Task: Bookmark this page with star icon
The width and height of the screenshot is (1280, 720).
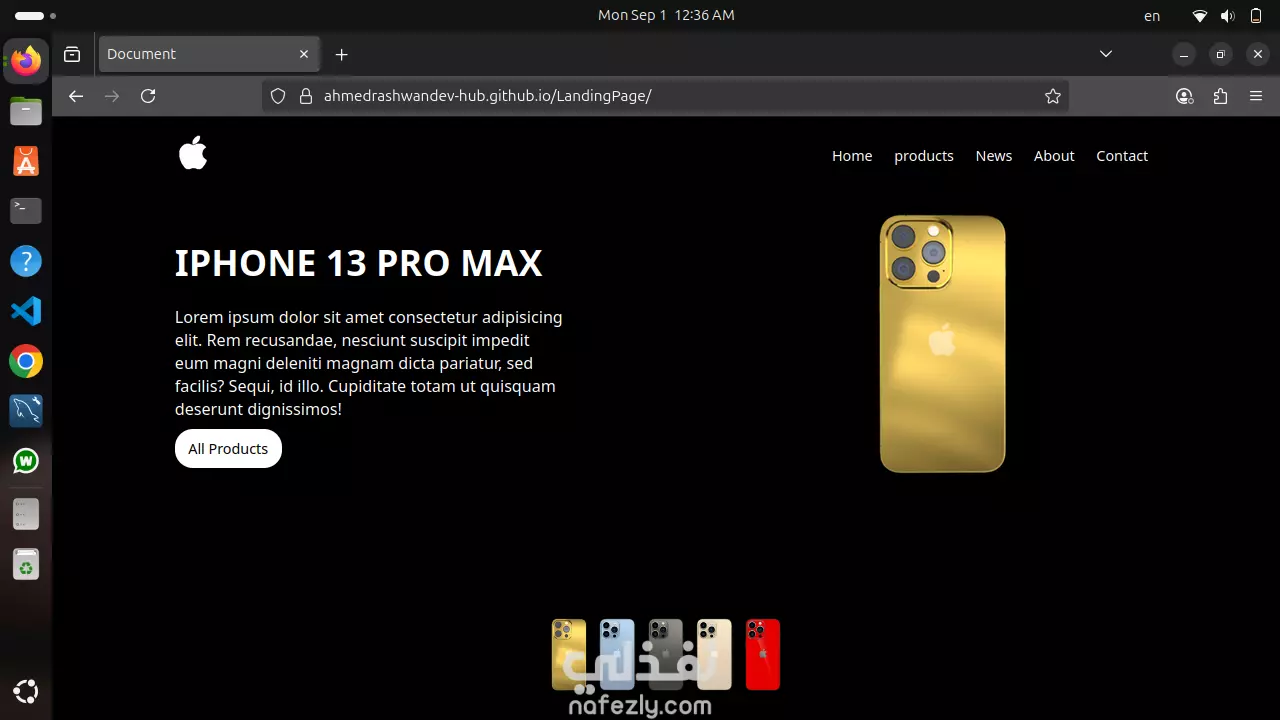Action: point(1052,96)
